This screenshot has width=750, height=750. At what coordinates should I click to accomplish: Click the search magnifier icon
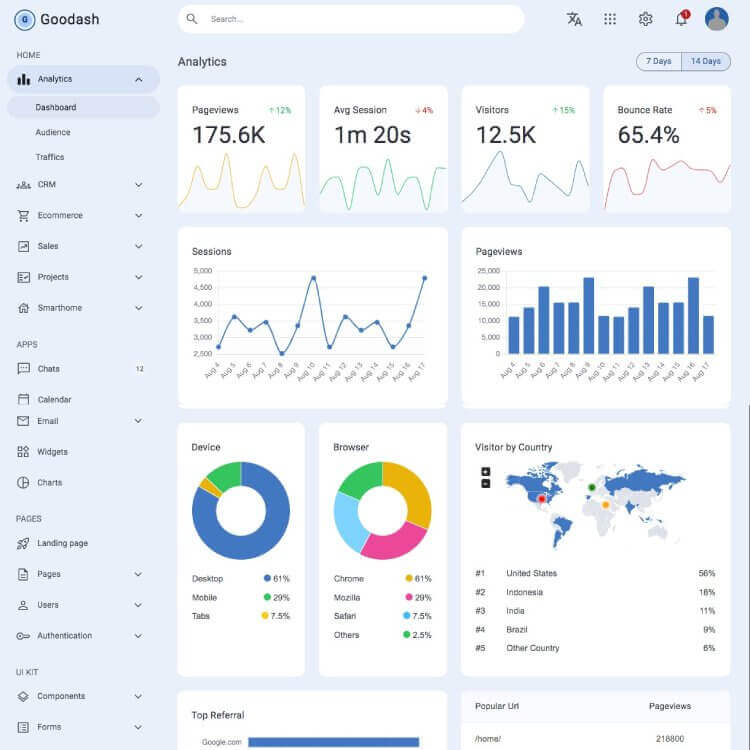coord(192,19)
